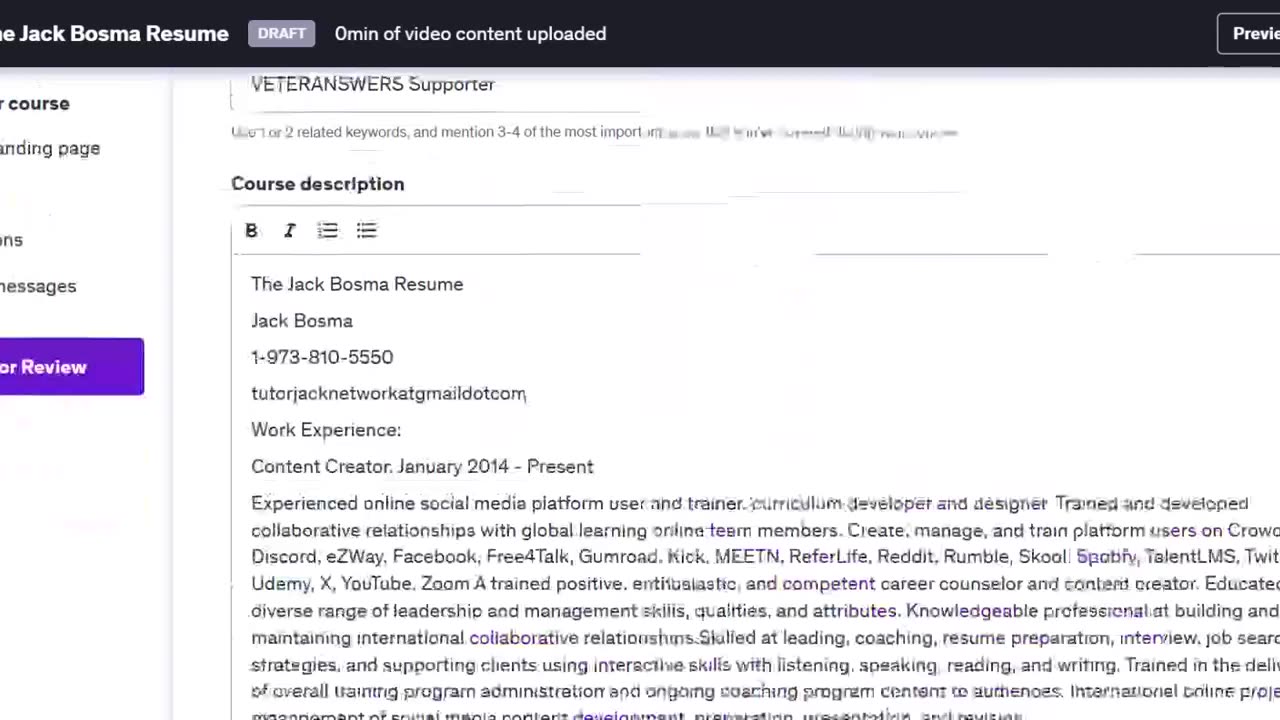Click '0min of video content uploaded' text

[x=470, y=34]
